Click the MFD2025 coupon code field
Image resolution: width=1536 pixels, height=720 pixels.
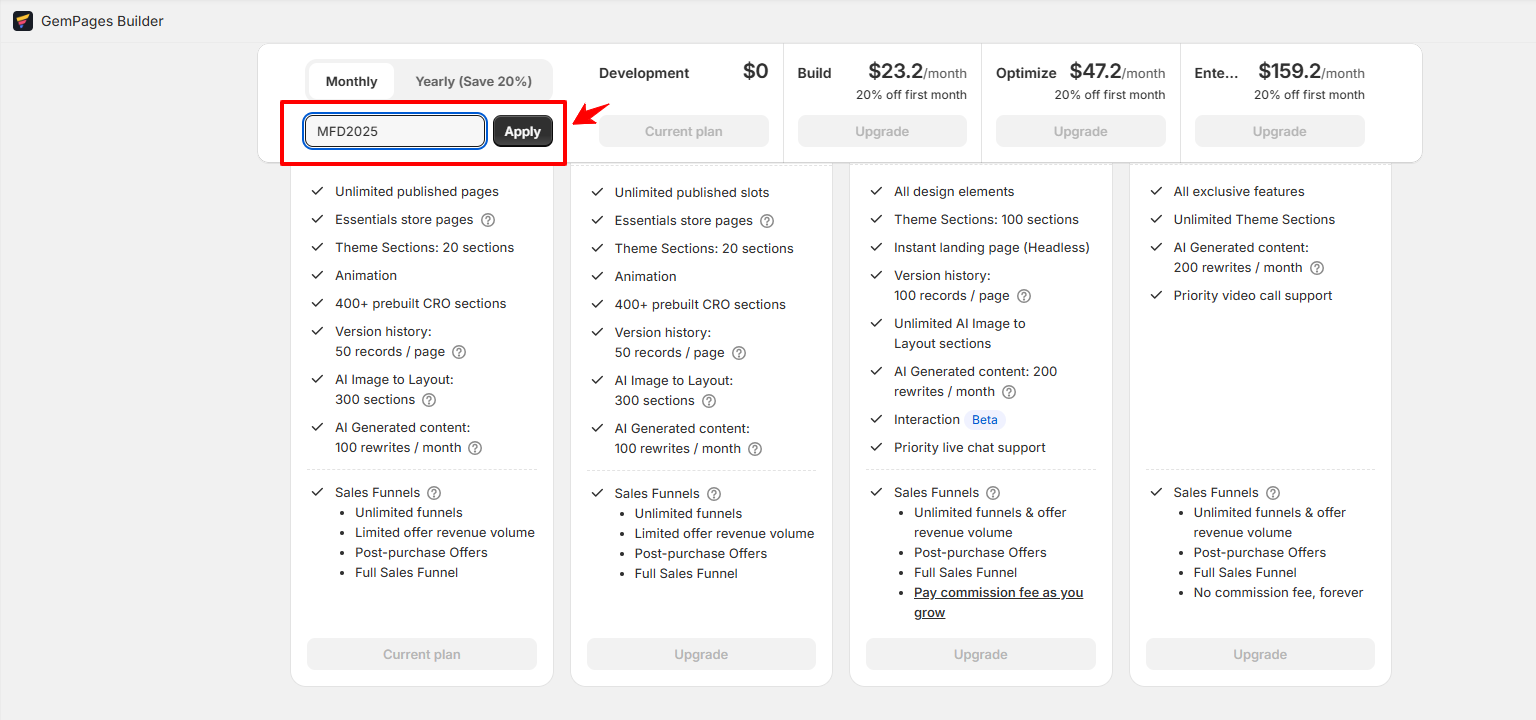pos(396,131)
